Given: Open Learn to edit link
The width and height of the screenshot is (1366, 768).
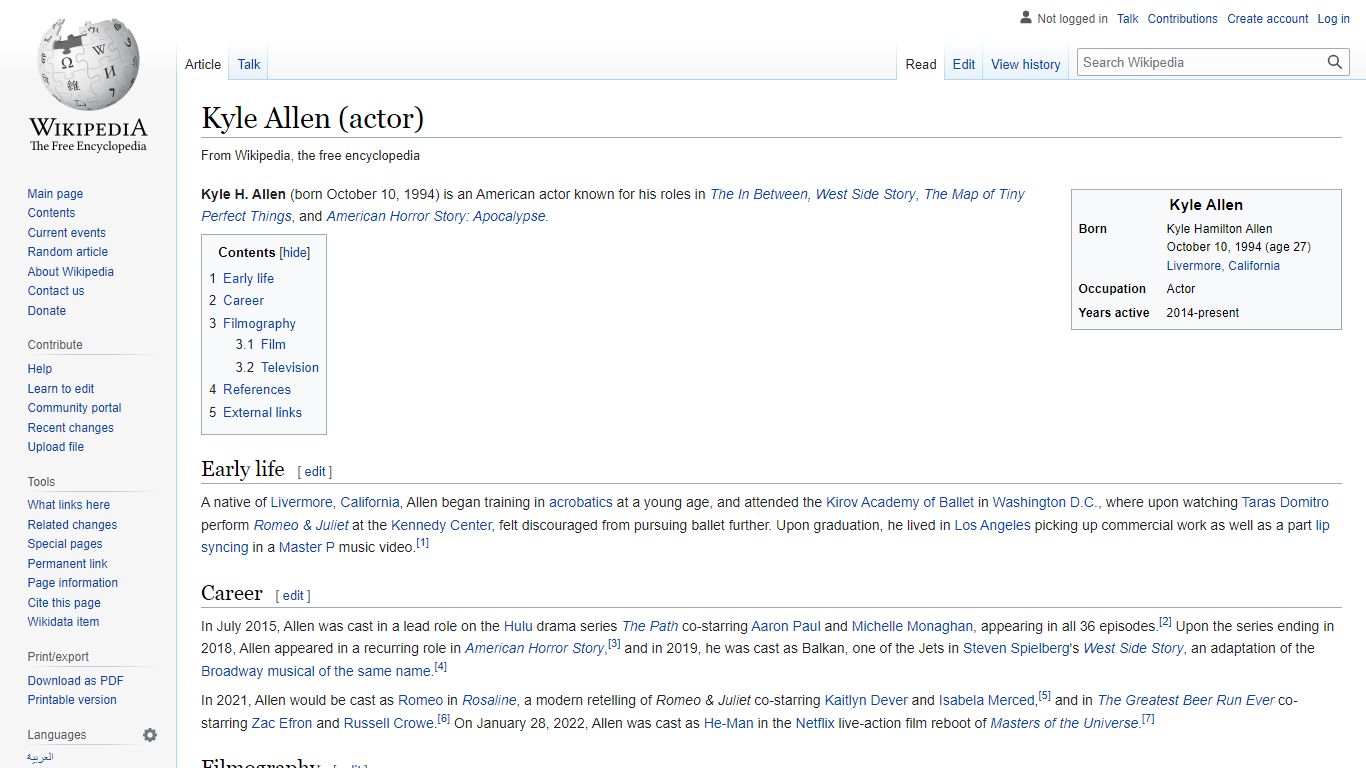Looking at the screenshot, I should [x=61, y=389].
